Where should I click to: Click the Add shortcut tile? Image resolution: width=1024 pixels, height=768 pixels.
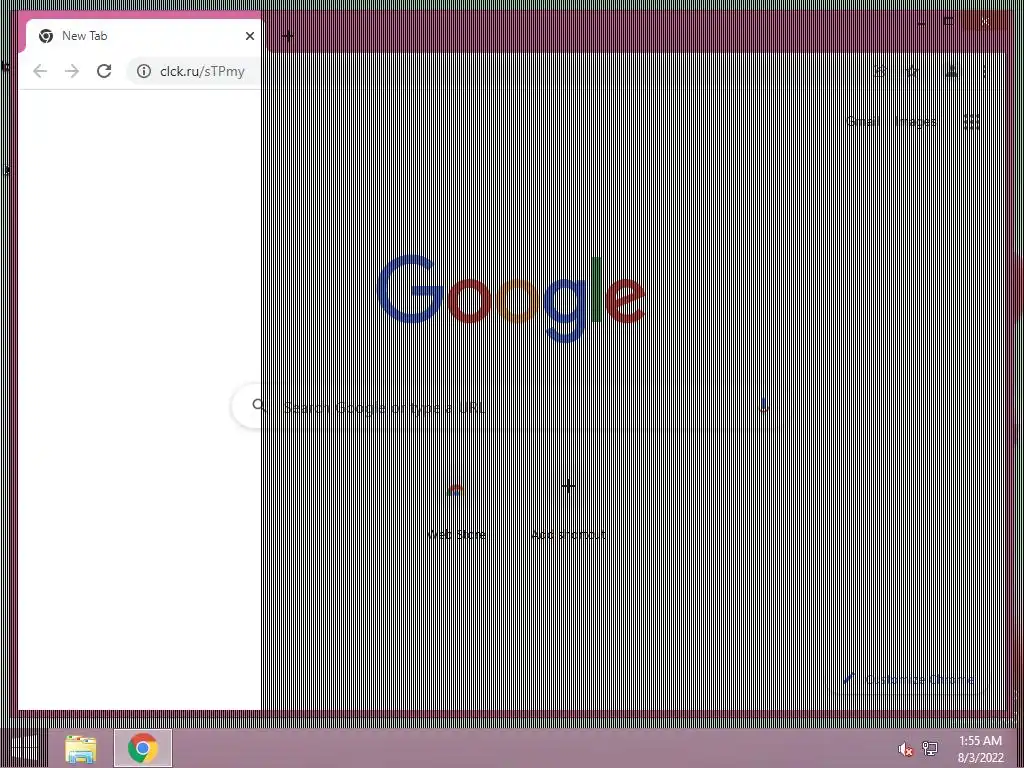568,506
